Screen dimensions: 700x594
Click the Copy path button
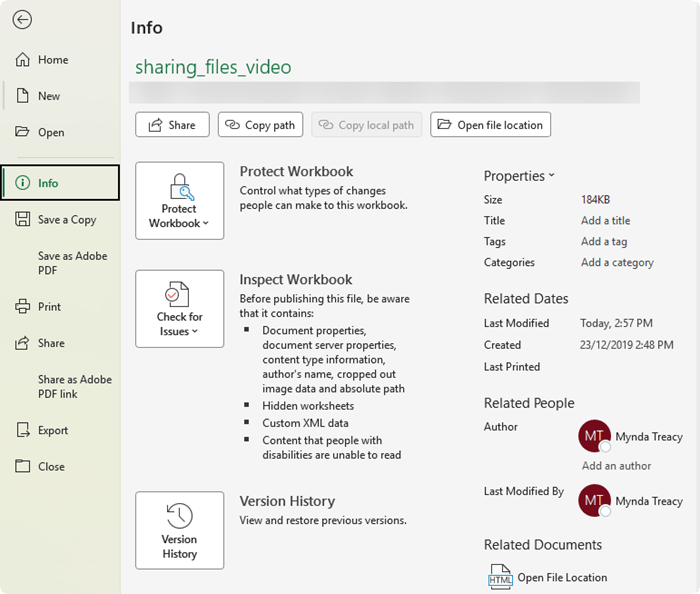pos(260,125)
